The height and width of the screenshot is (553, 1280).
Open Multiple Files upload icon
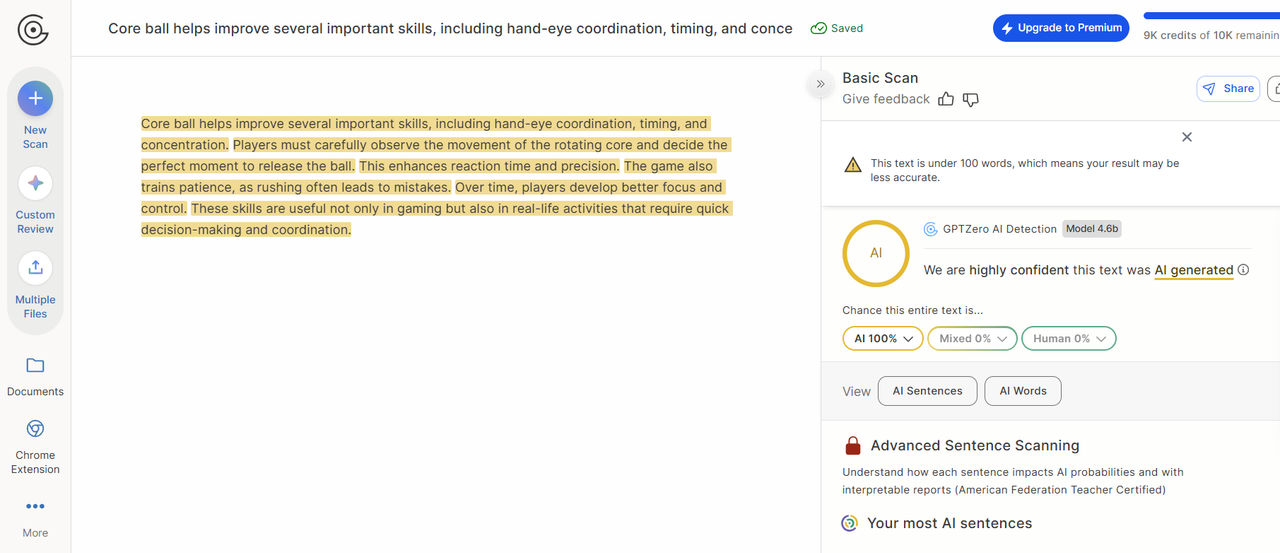tap(35, 268)
